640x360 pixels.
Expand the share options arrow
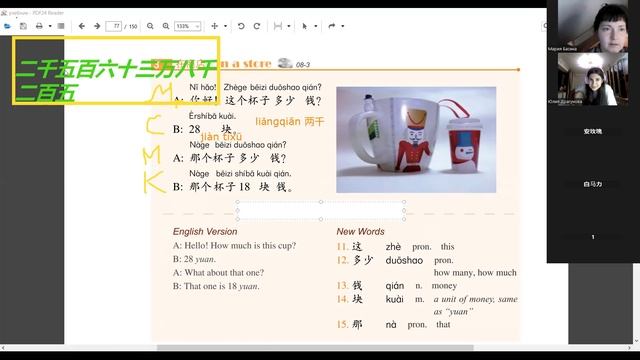342,26
